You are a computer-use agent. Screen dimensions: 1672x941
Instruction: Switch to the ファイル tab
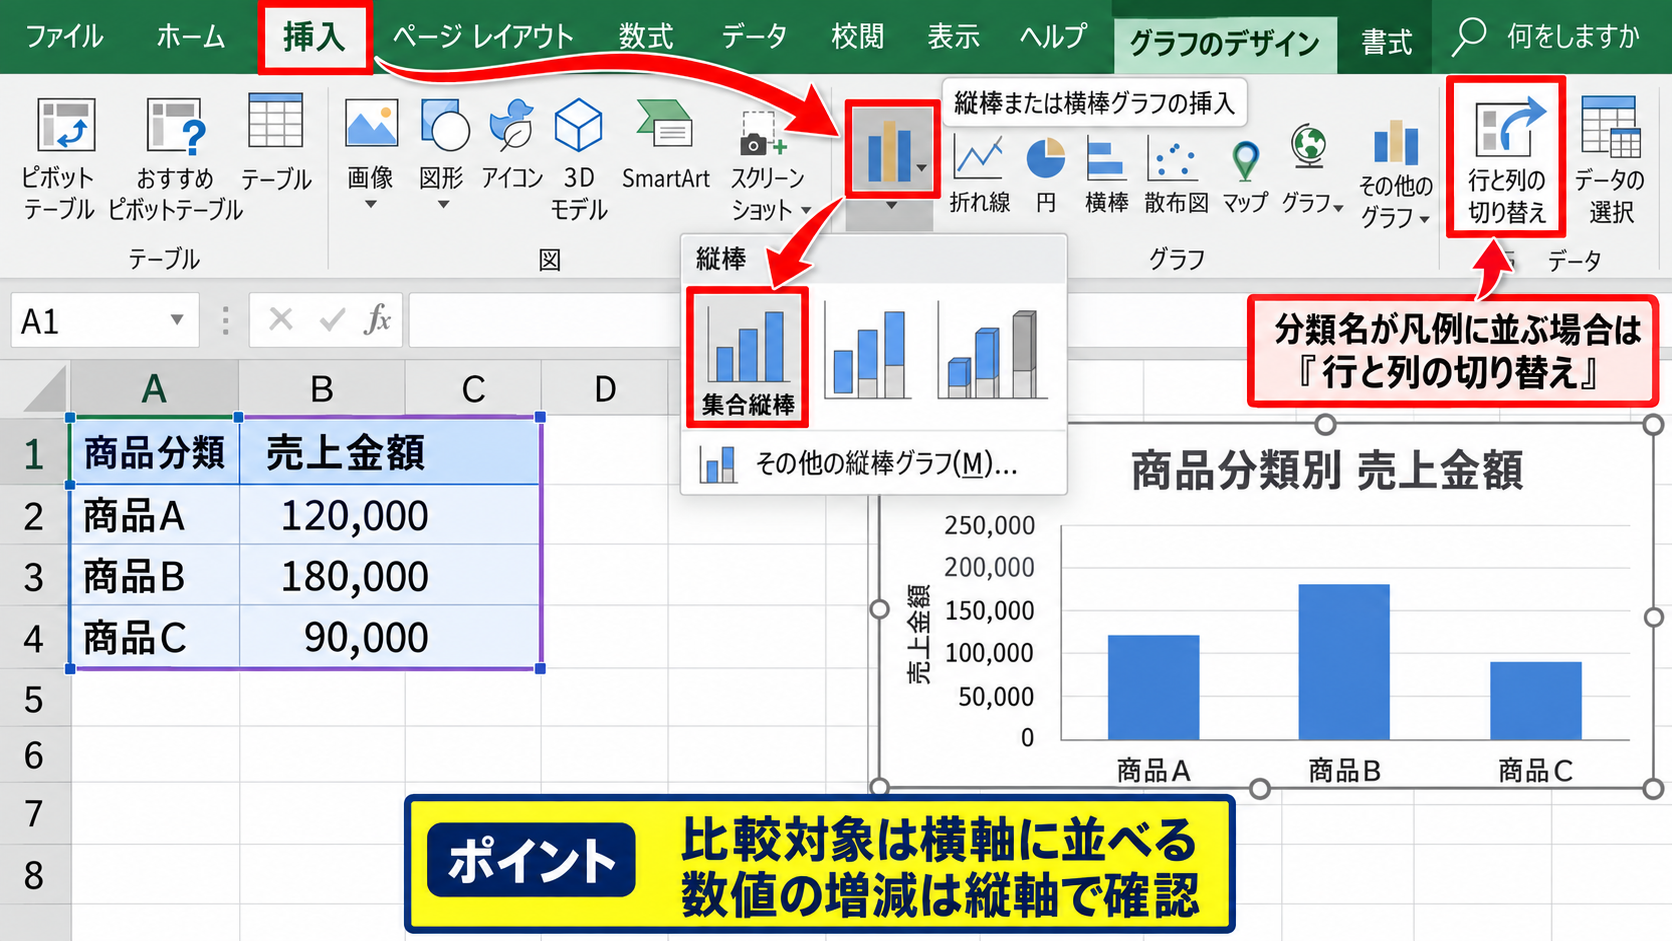(63, 37)
